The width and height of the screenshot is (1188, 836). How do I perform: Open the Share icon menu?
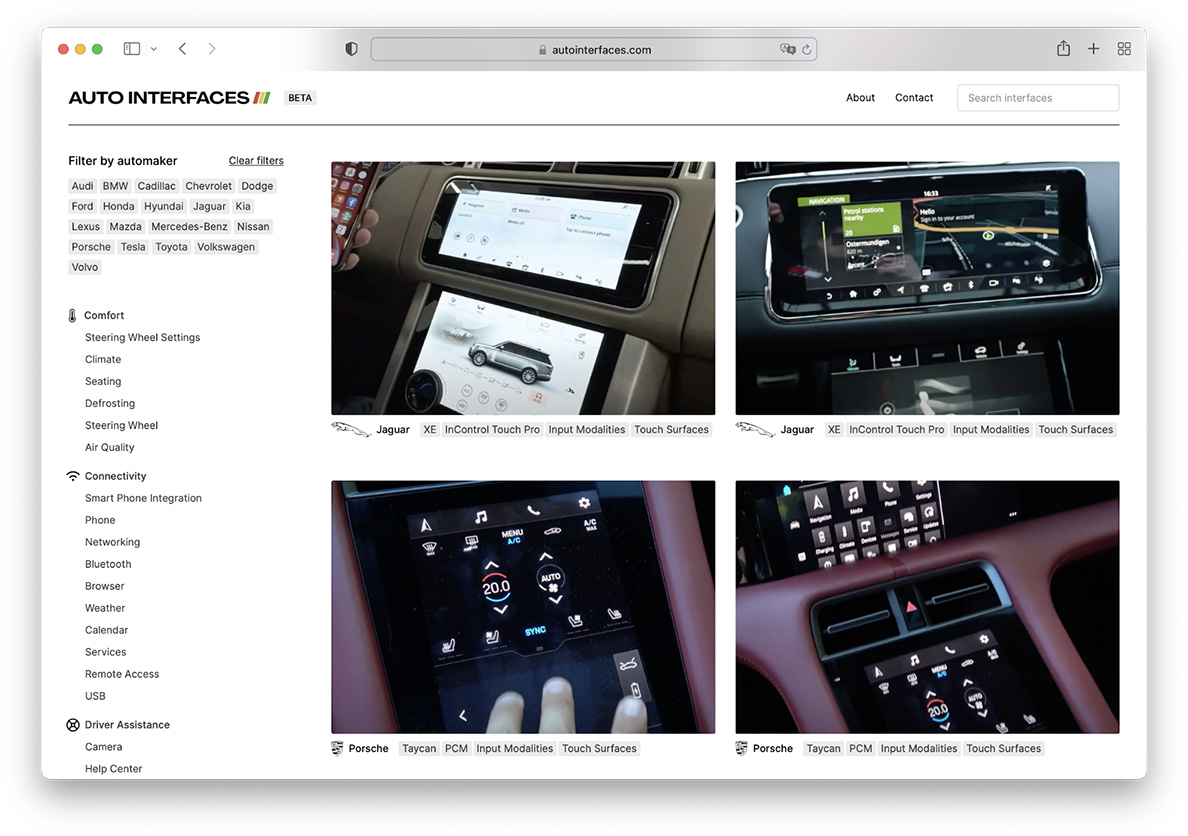coord(1064,49)
